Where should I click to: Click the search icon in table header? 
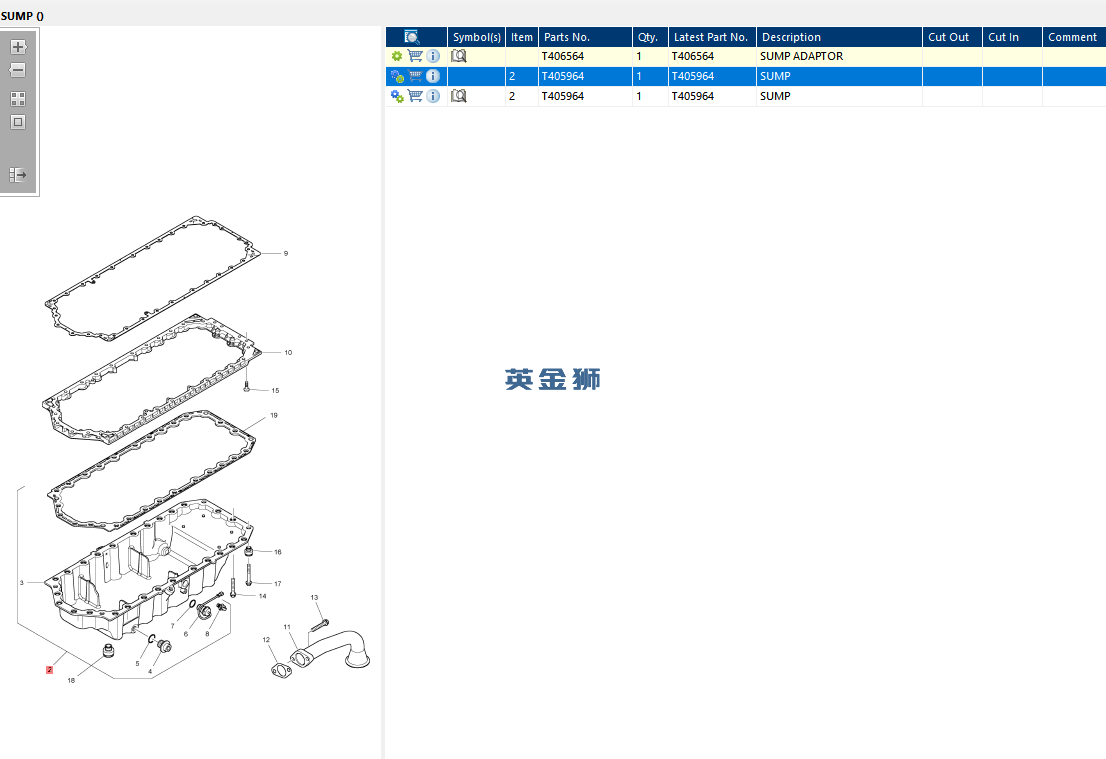[x=412, y=37]
